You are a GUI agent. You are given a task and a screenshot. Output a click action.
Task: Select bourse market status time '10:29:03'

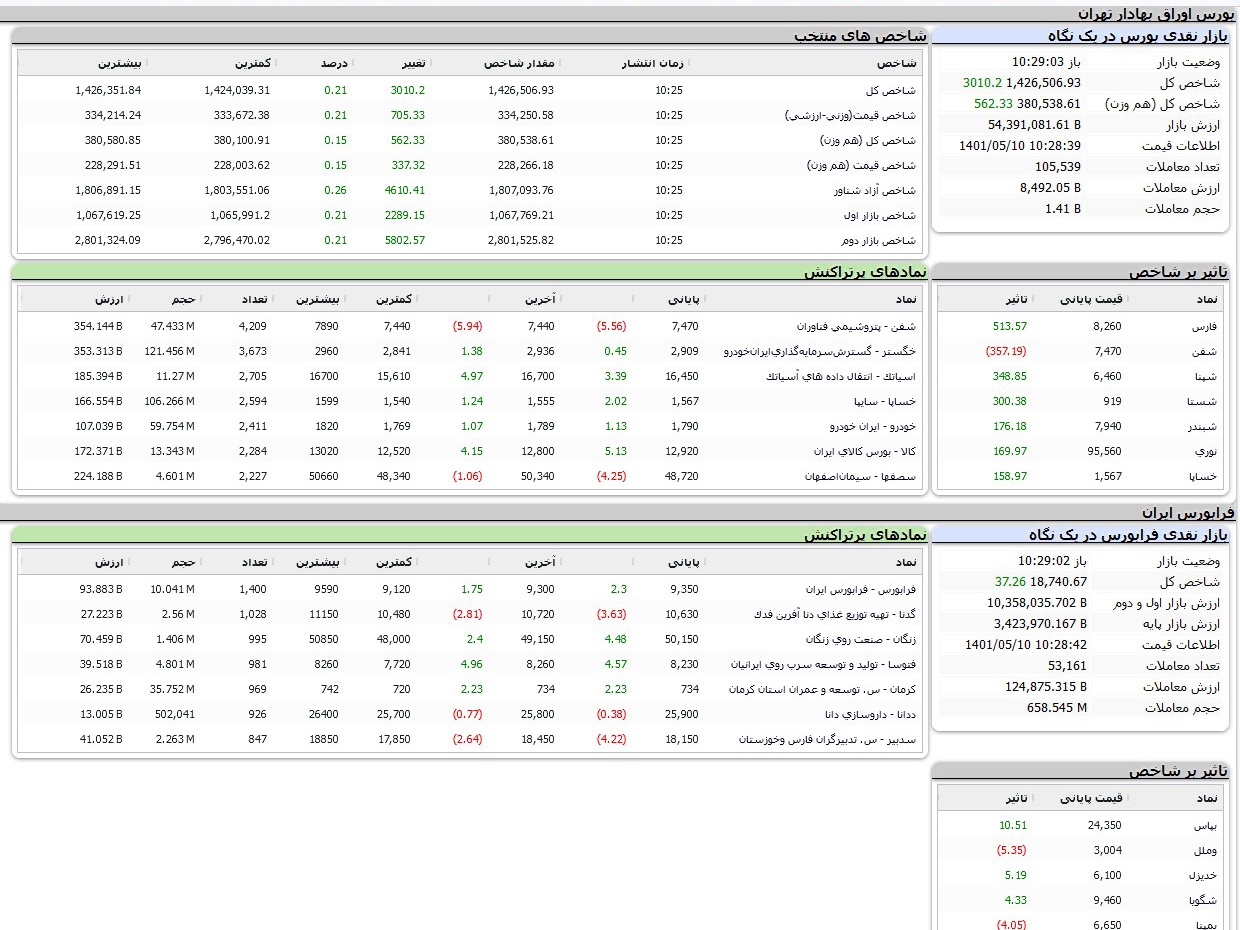coord(1037,62)
